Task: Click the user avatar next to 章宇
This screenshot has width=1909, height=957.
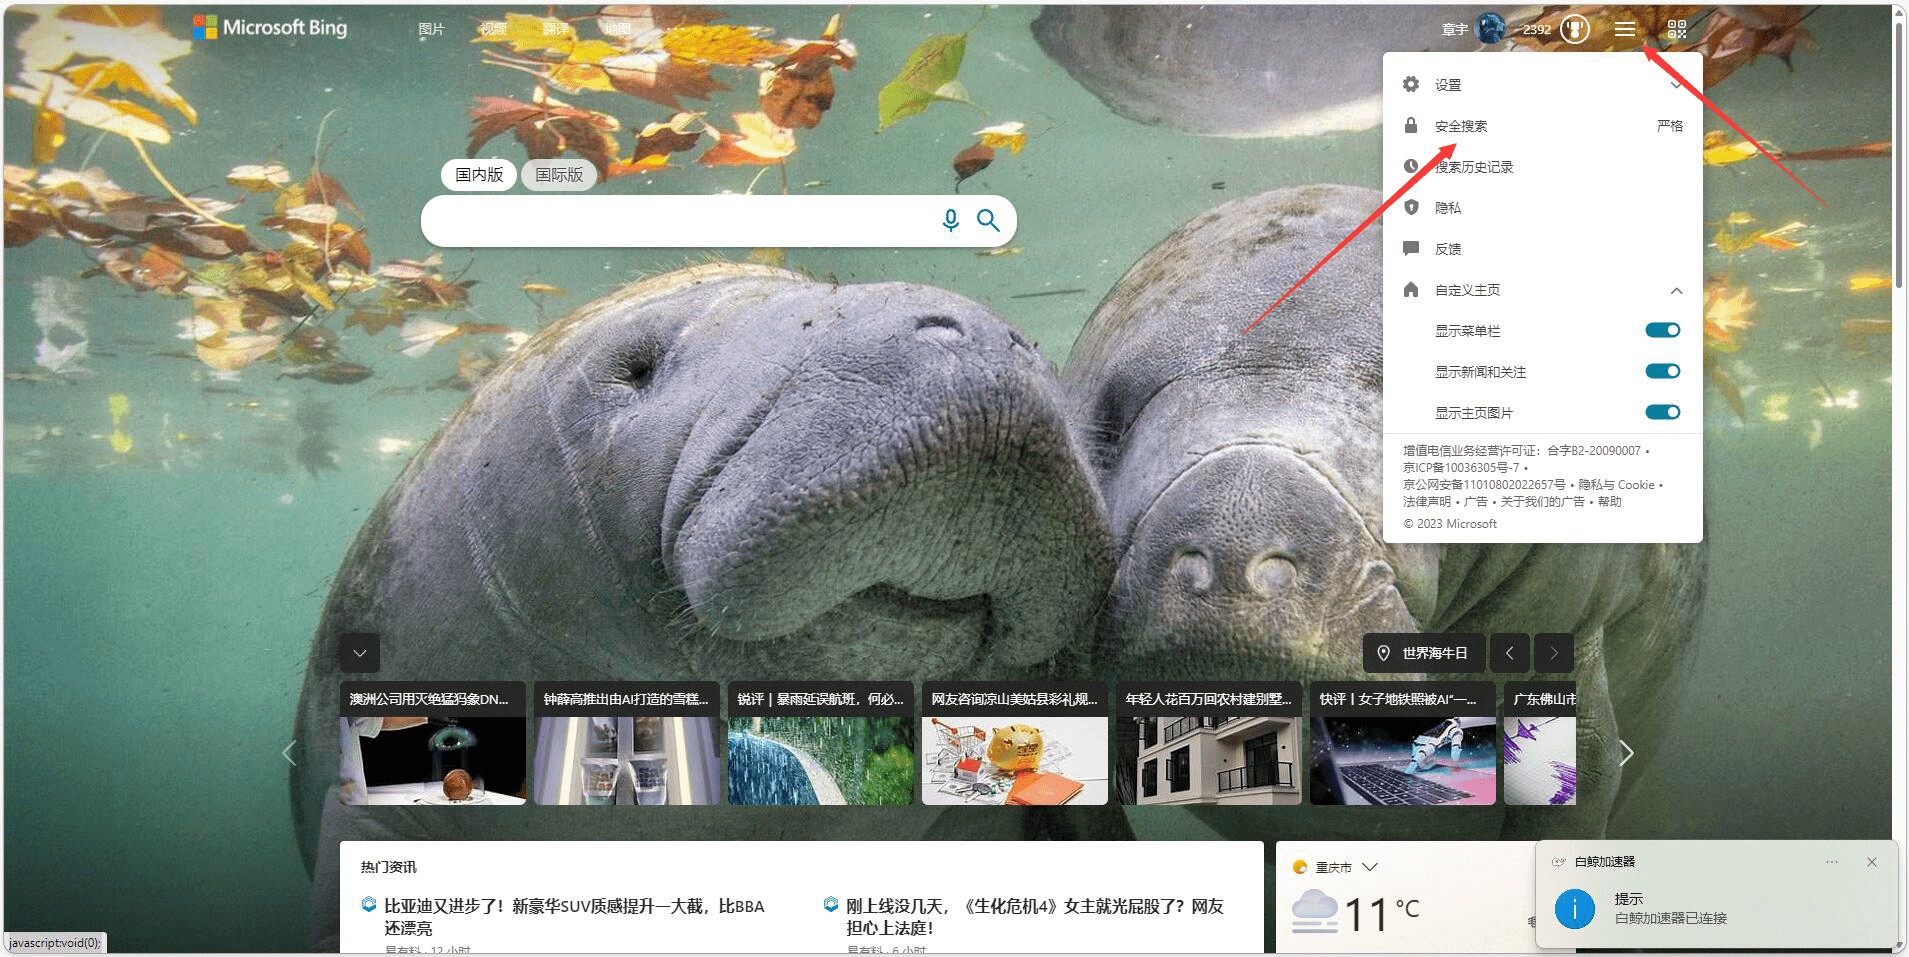Action: [1492, 28]
